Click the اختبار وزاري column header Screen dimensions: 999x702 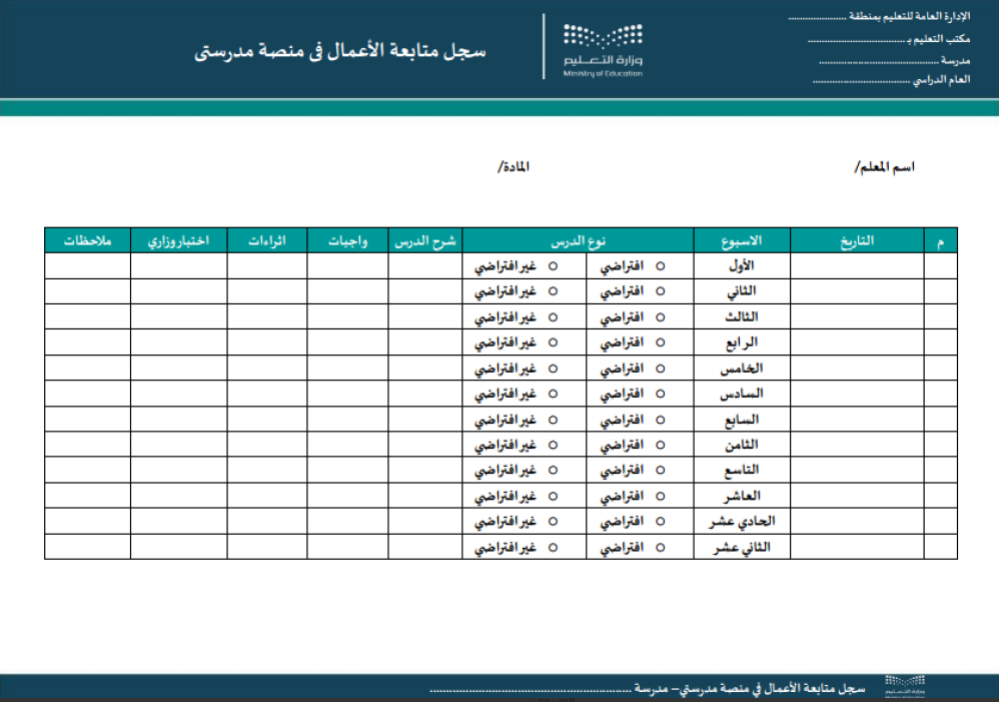(x=178, y=240)
